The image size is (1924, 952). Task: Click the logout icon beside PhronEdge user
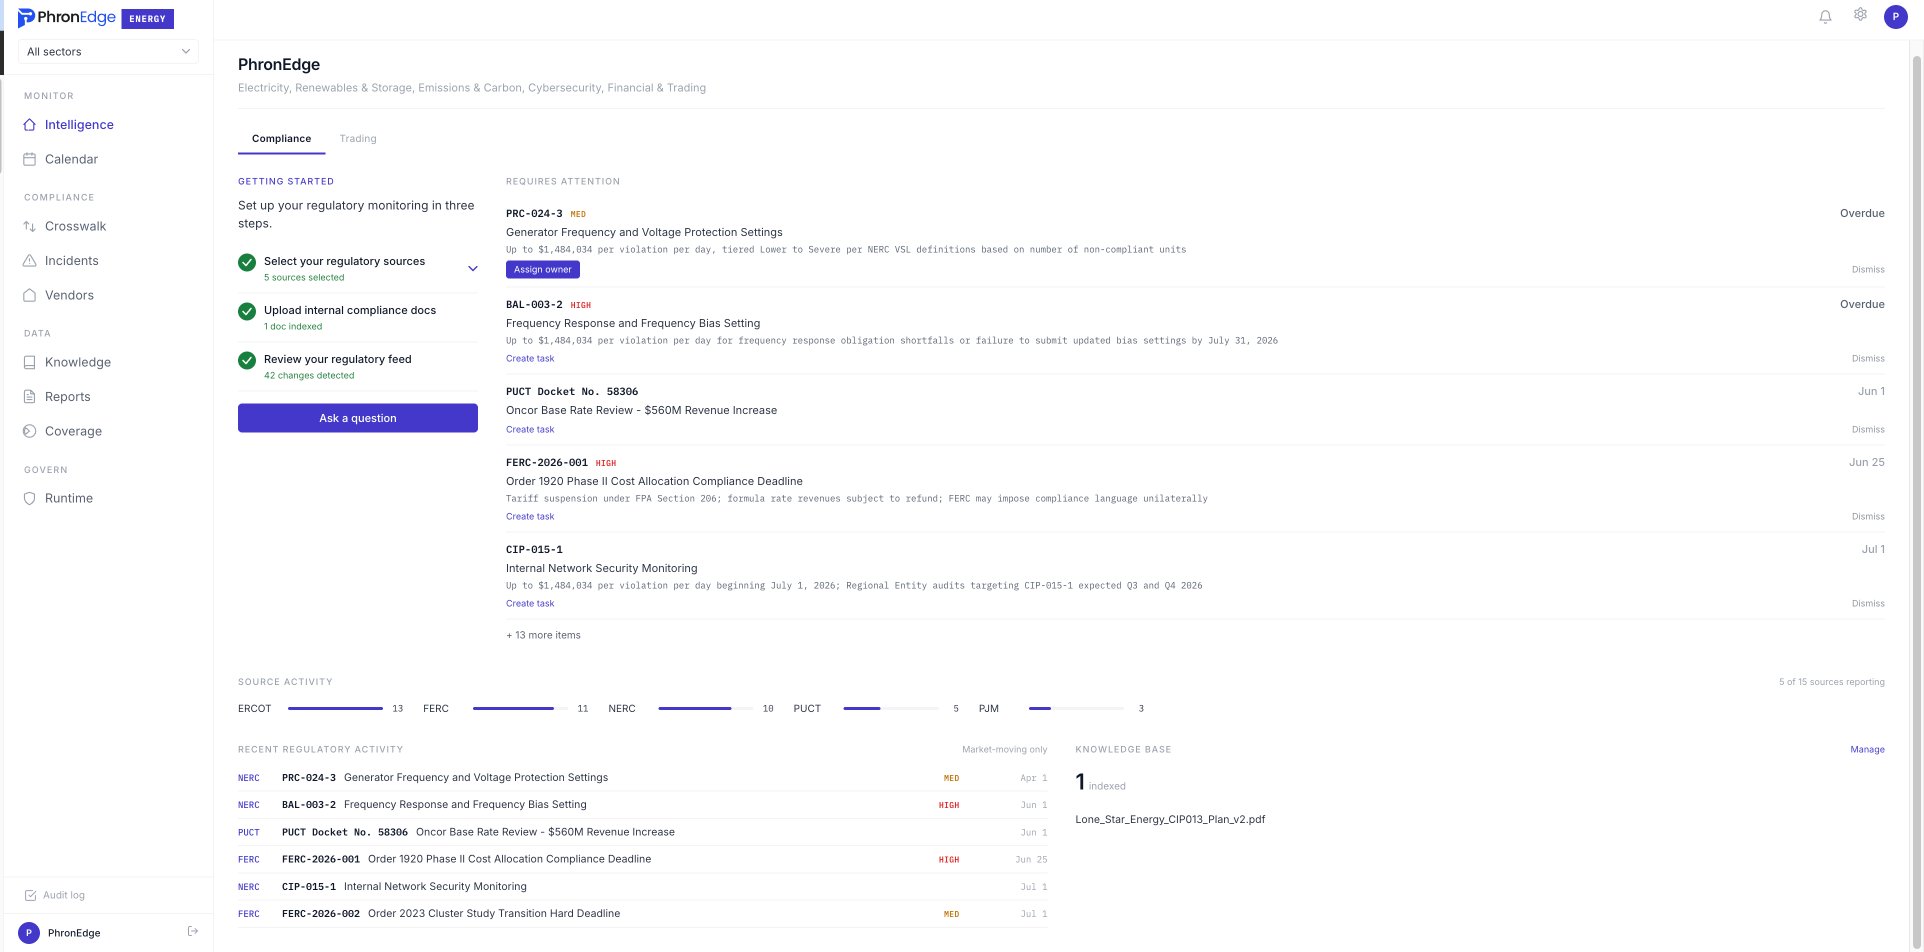pos(193,932)
